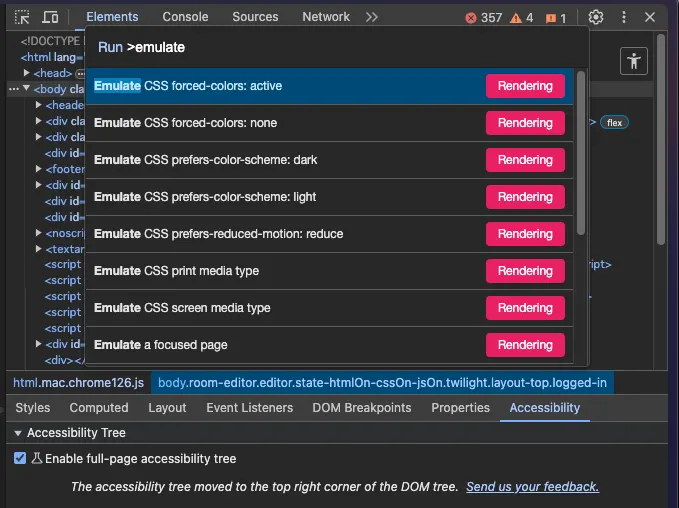Click the flex badge in DOM tree
This screenshot has width=679, height=508.
(x=614, y=123)
